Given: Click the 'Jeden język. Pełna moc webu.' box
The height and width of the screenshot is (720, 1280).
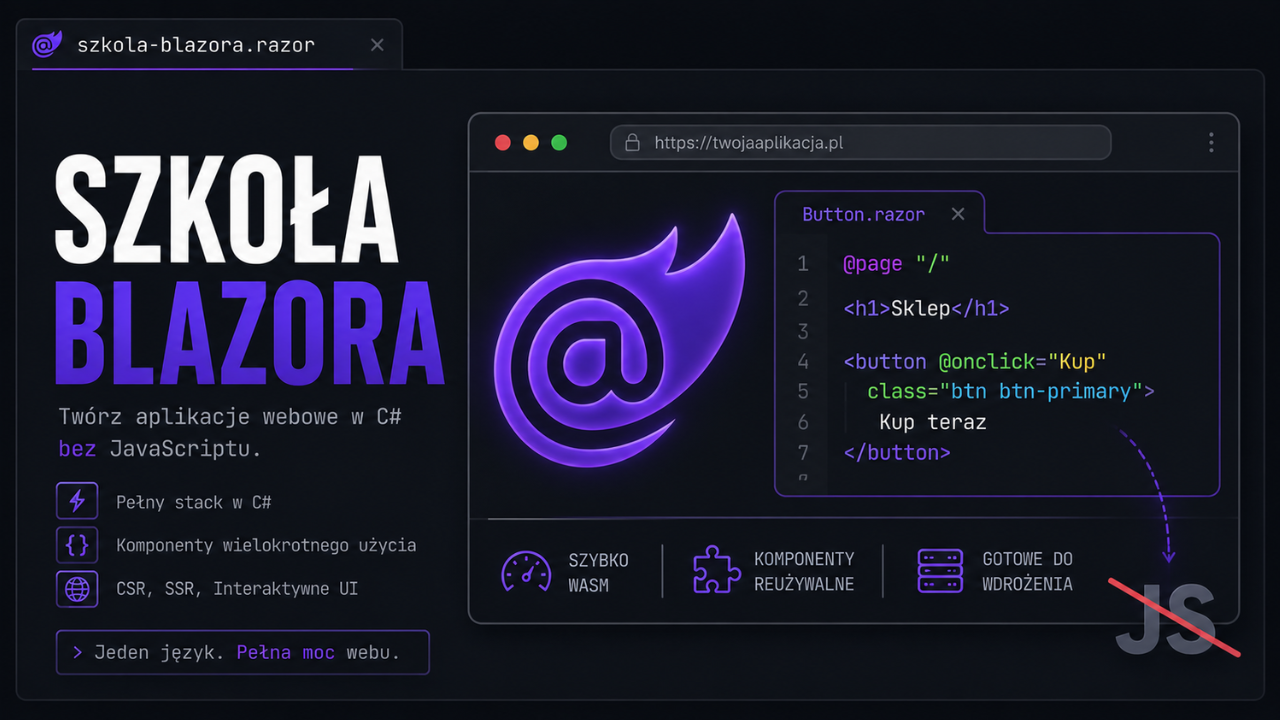Looking at the screenshot, I should 243,652.
